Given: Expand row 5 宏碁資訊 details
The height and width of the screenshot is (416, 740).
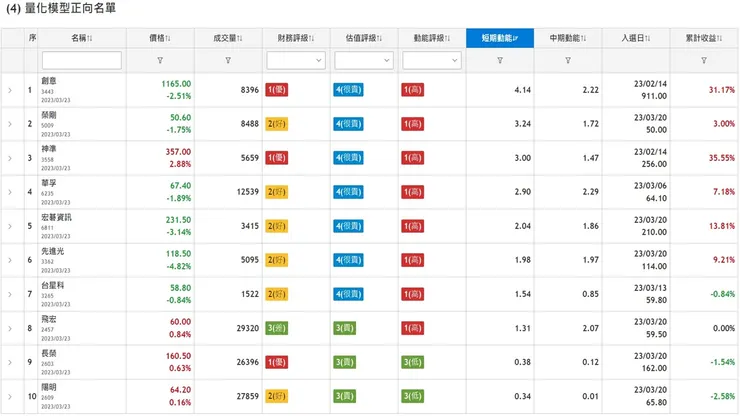Looking at the screenshot, I should click(x=10, y=226).
